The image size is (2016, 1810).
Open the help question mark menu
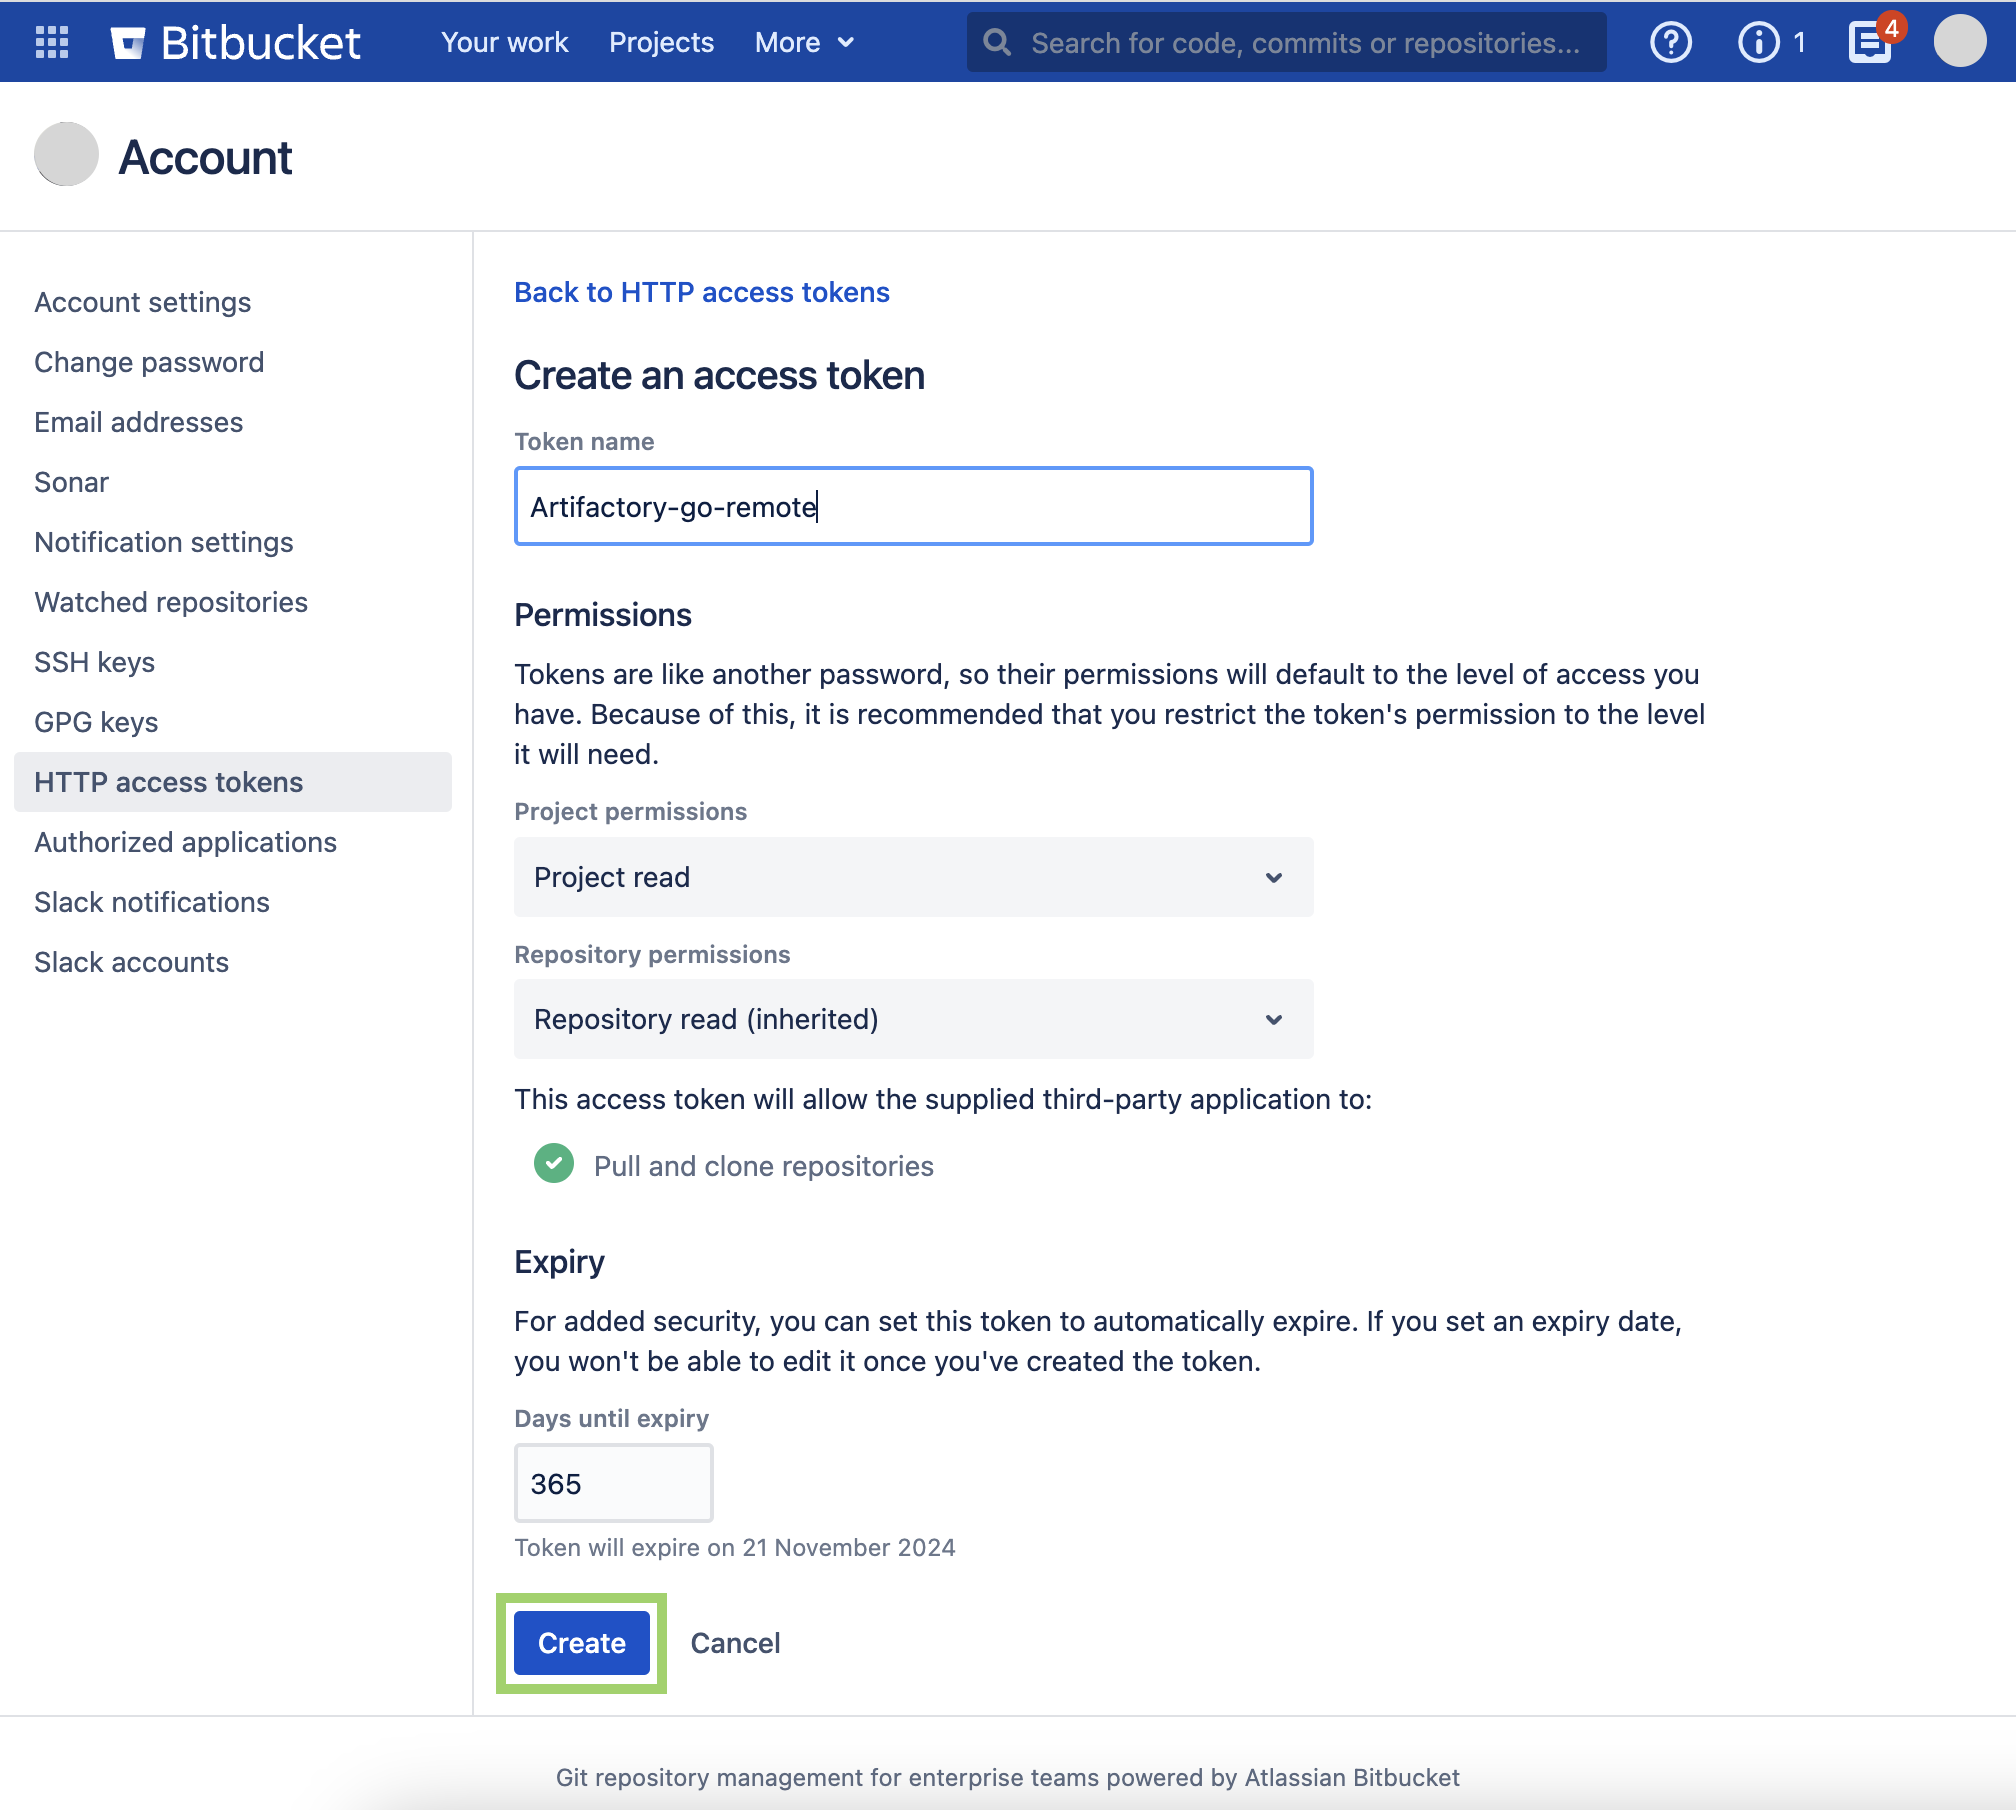(x=1670, y=42)
